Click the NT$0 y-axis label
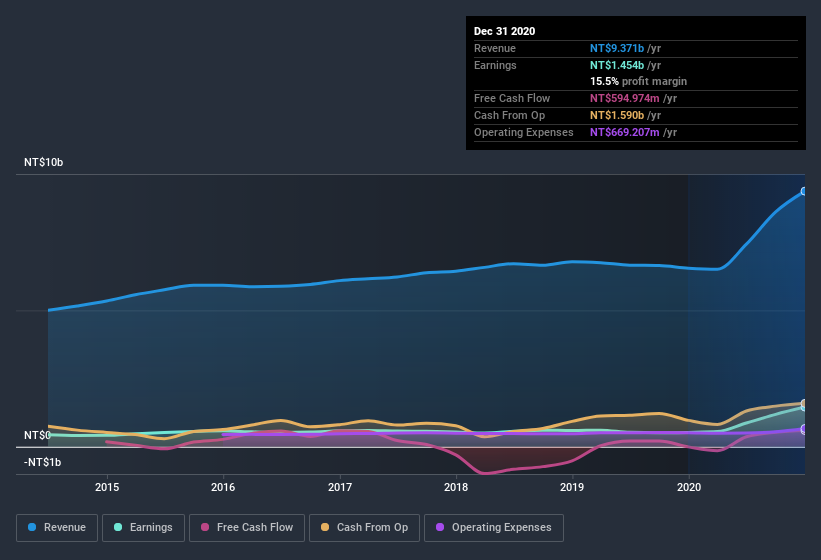This screenshot has height=560, width=821. click(37, 435)
